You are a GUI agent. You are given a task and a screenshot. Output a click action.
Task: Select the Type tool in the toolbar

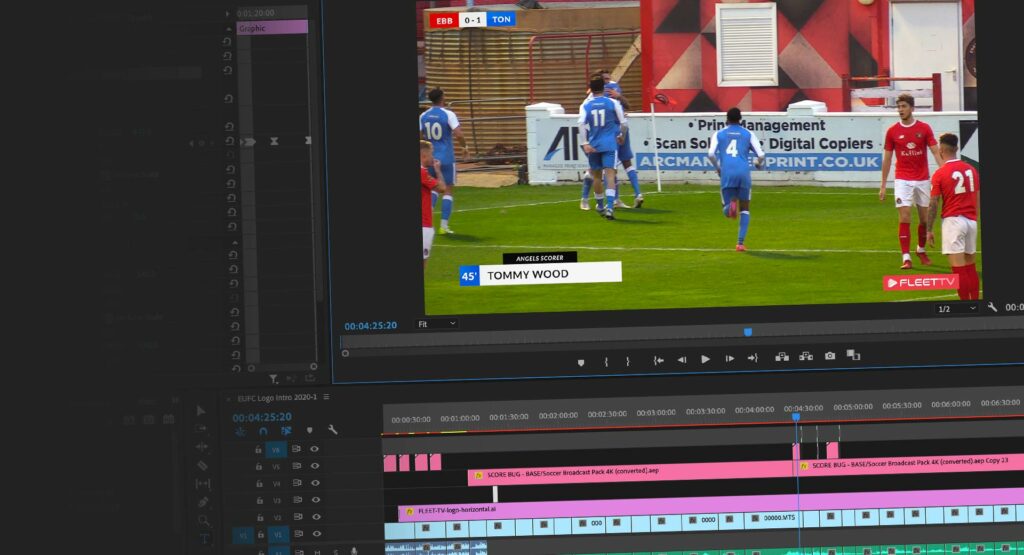click(204, 538)
